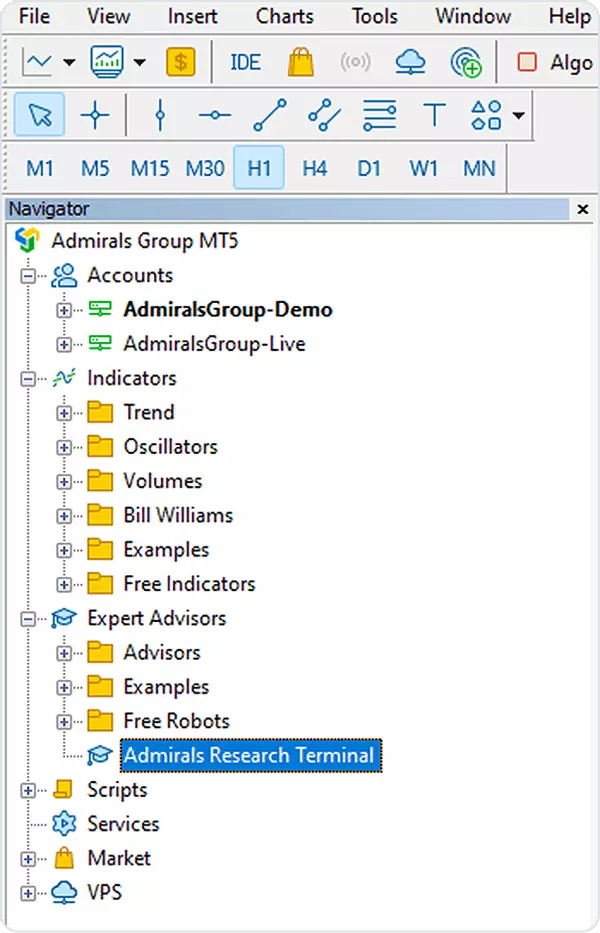Select AdmiralsGroup-Live account label

214,343
